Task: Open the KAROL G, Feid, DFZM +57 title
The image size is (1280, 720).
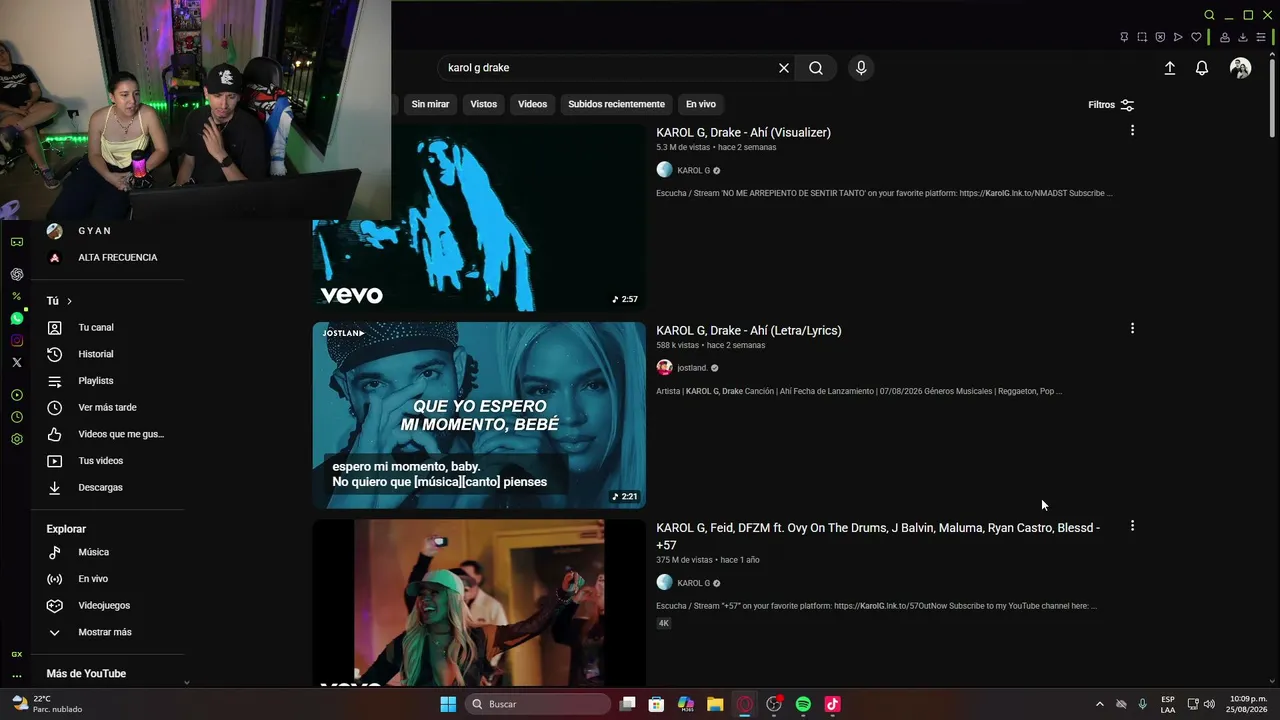Action: coord(878,536)
